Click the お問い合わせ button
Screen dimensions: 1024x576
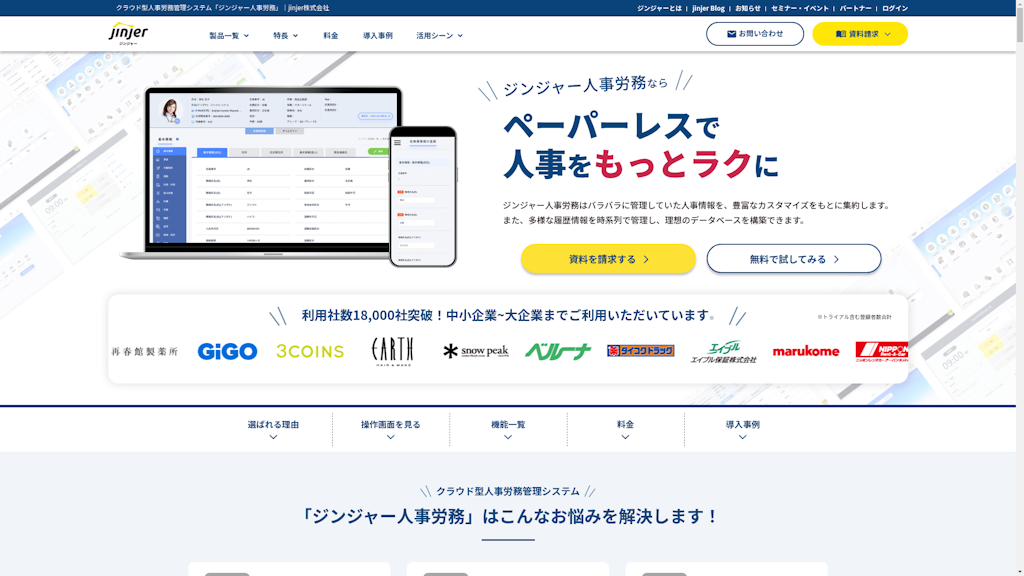point(755,34)
